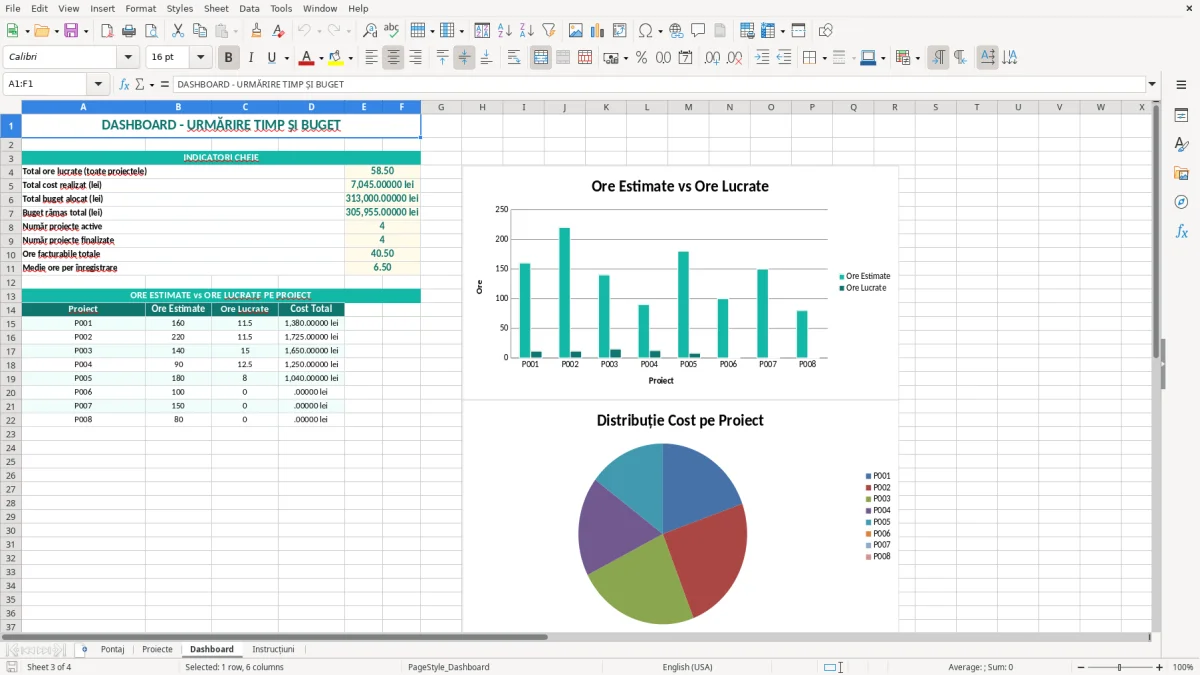Enable AutoFilter funnel icon
Viewport: 1200px width, 675px height.
point(548,31)
